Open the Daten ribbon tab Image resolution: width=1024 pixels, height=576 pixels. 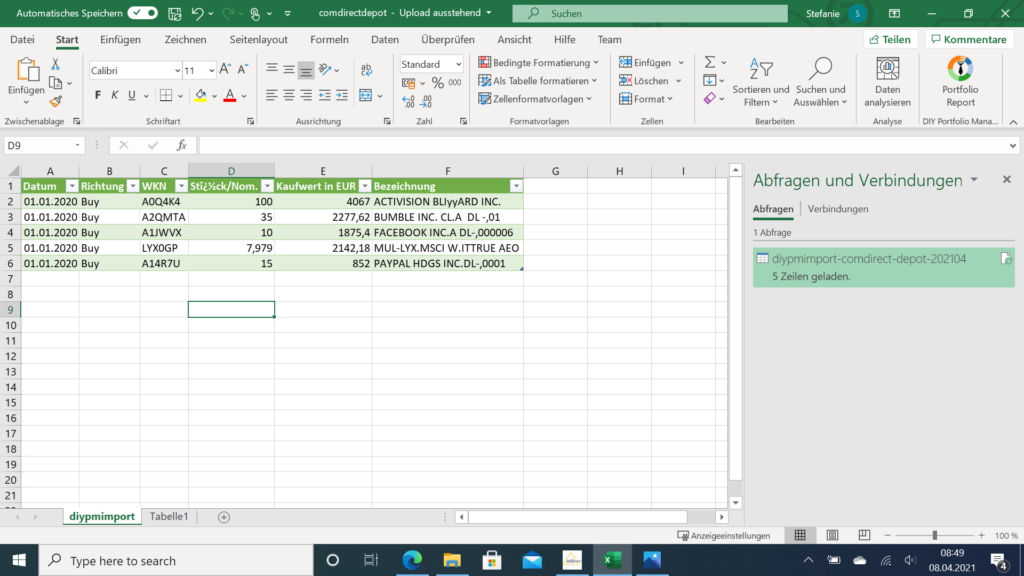pyautogui.click(x=385, y=39)
